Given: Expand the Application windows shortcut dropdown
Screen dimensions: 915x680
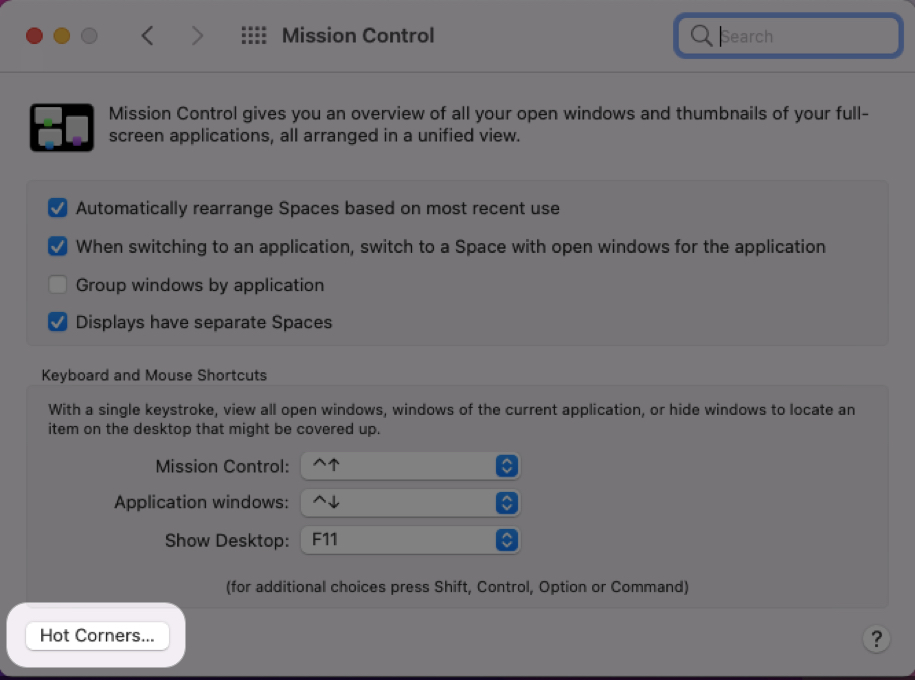Looking at the screenshot, I should 408,503.
